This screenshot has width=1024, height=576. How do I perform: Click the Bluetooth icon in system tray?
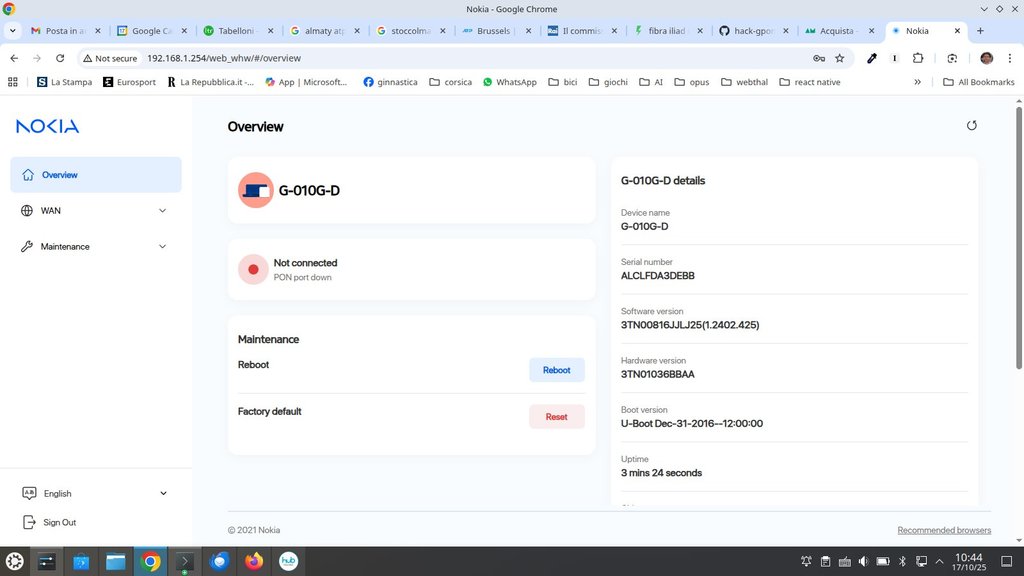(902, 561)
